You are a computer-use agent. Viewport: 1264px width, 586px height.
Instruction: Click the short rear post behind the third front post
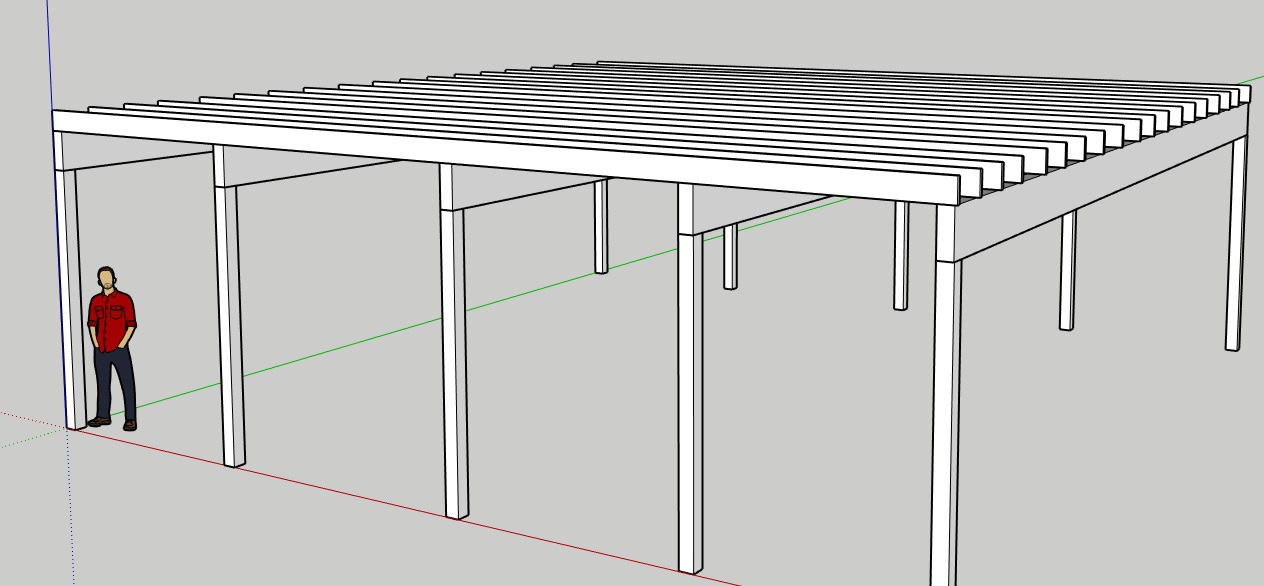[x=601, y=226]
